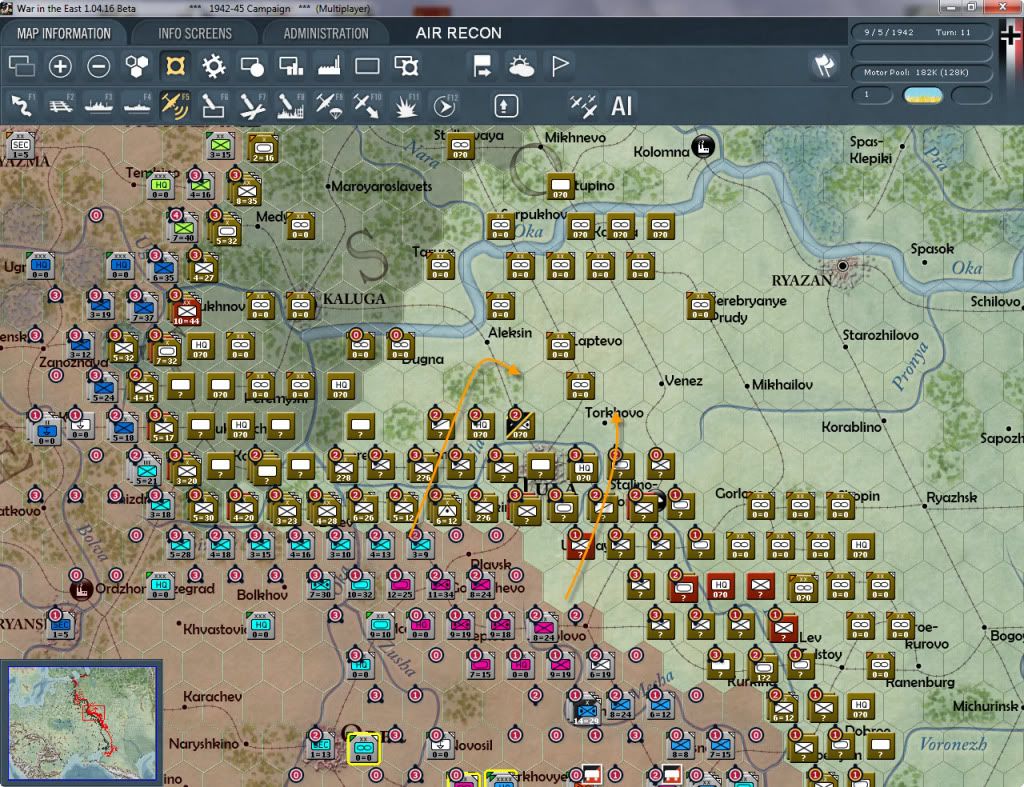The width and height of the screenshot is (1024, 787).
Task: Click the date and turn display 9/5/1942
Action: [921, 32]
